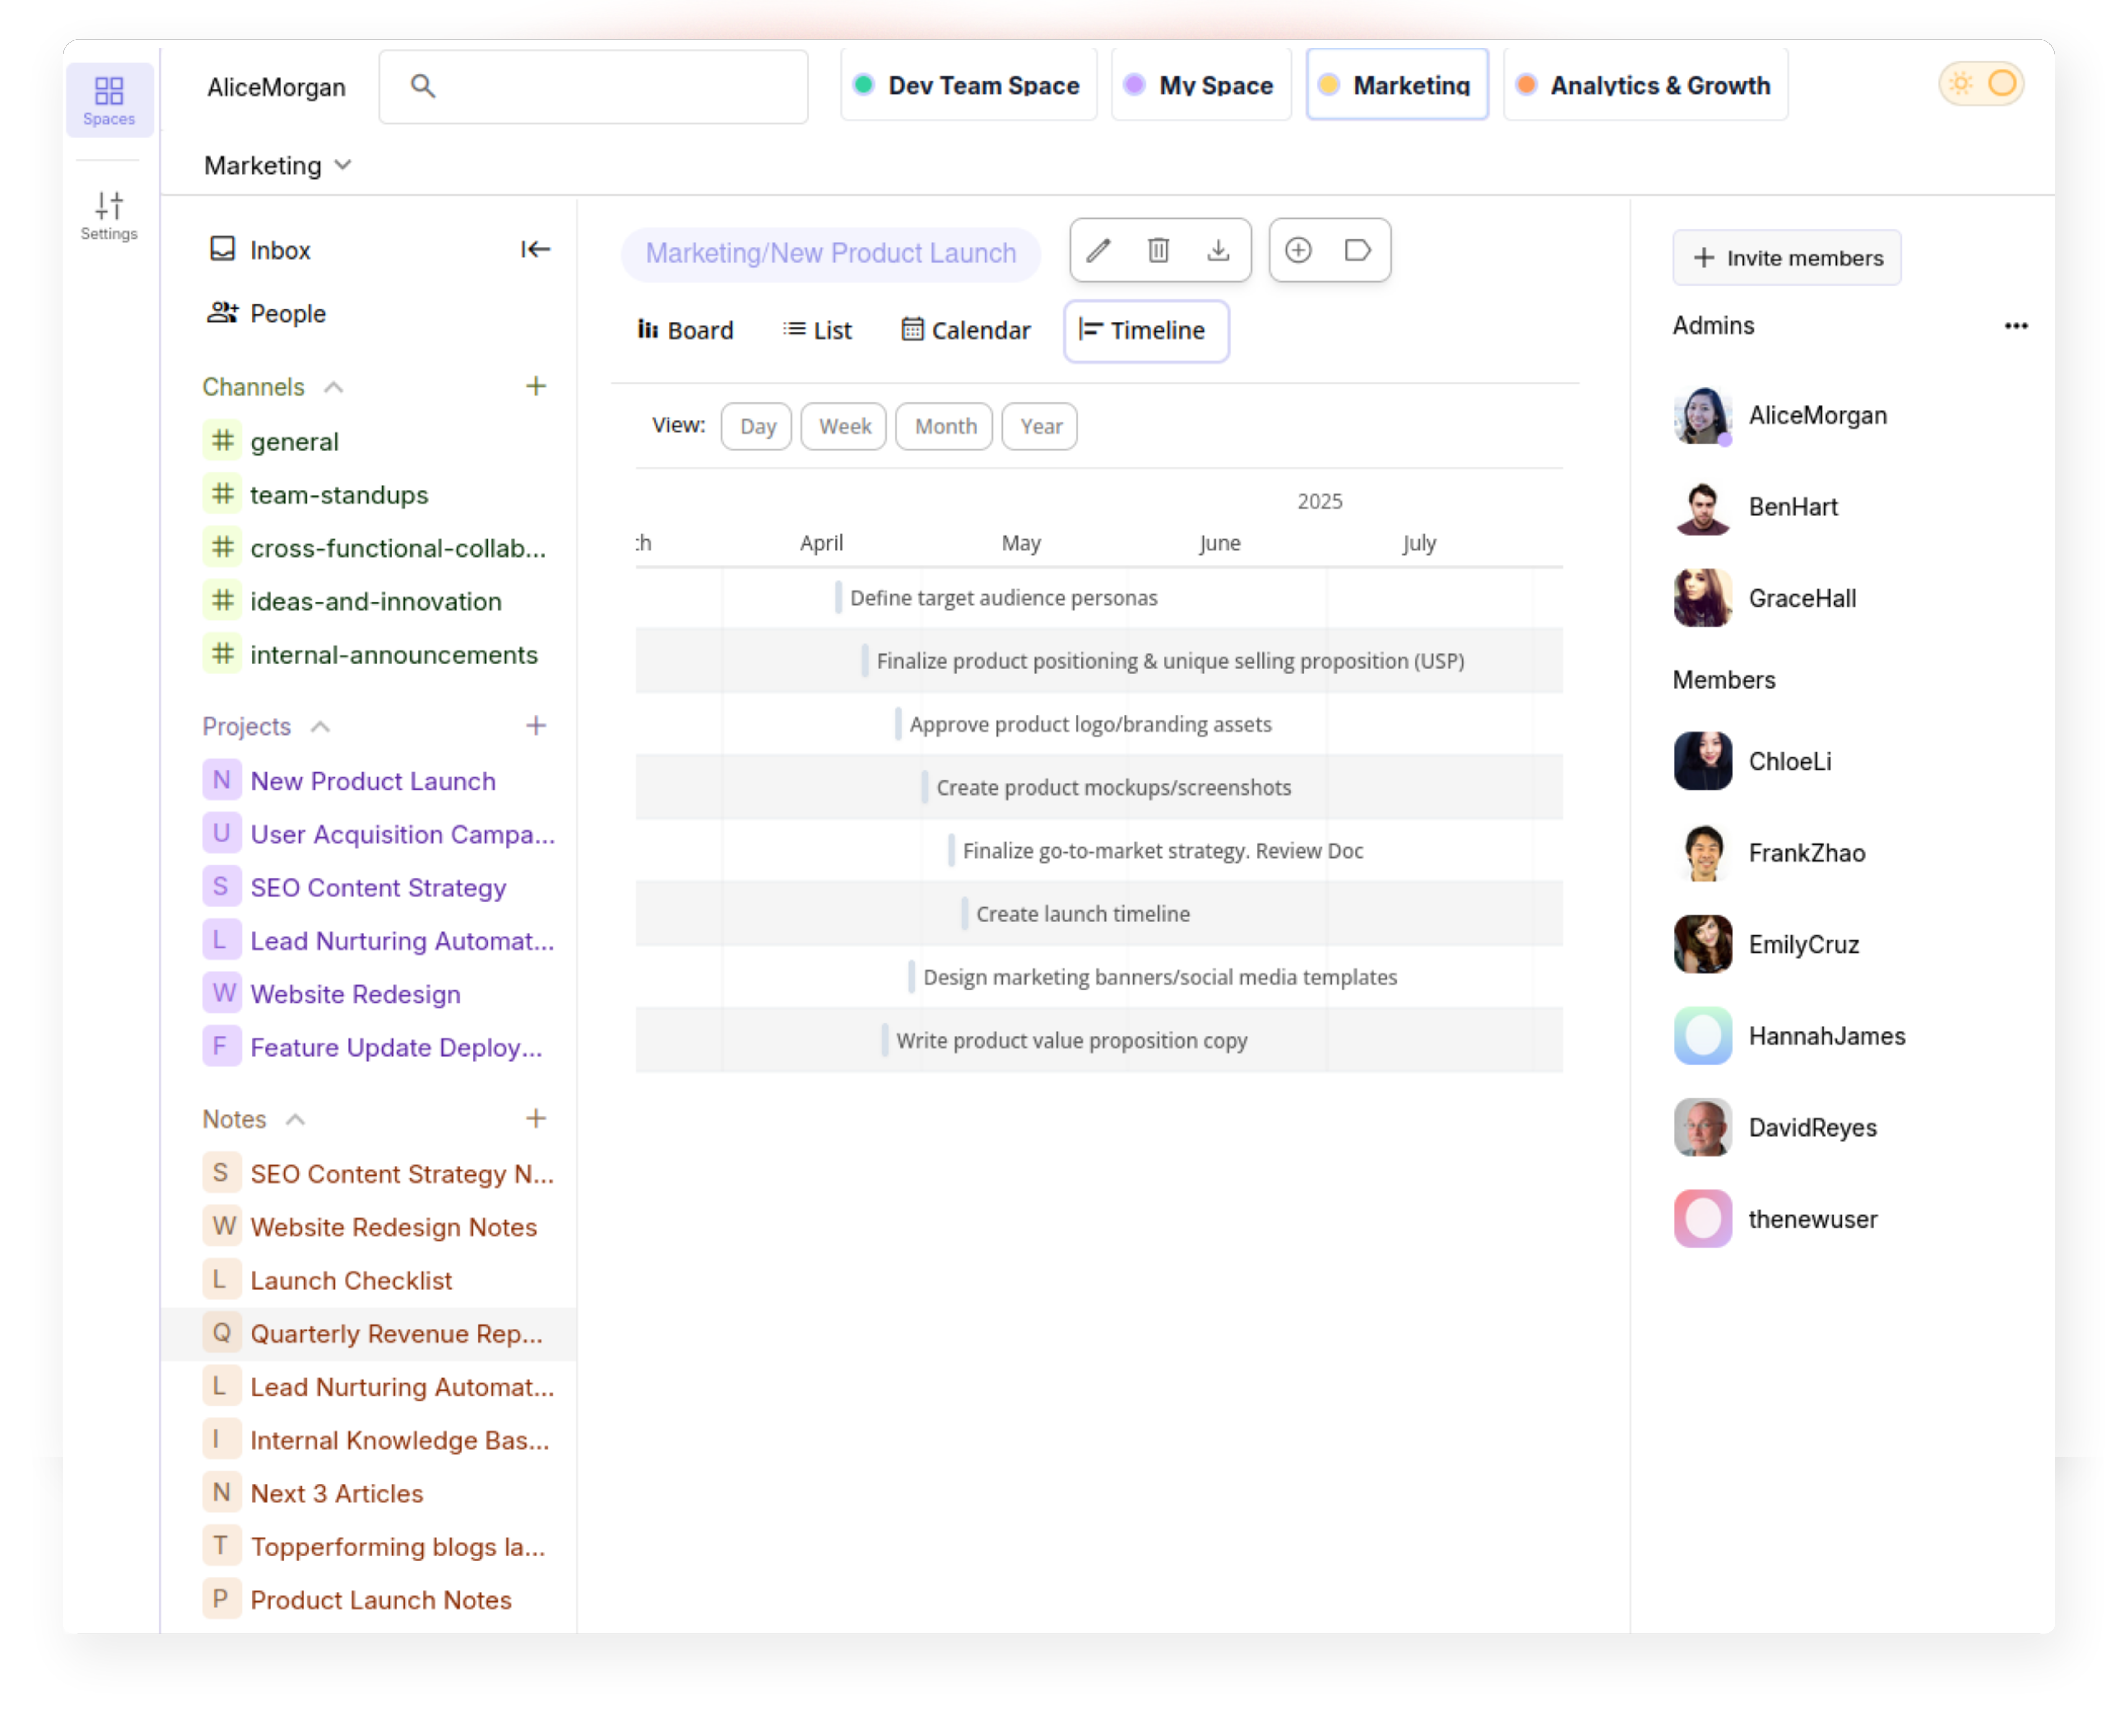The image size is (2118, 1736).
Task: Add a new note with plus icon
Action: click(x=536, y=1118)
